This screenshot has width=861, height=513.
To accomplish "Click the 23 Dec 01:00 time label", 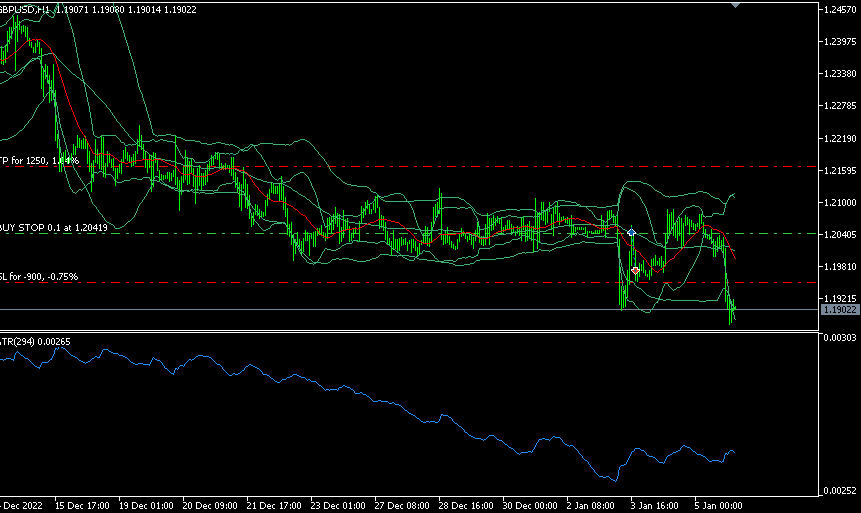I will tap(336, 505).
